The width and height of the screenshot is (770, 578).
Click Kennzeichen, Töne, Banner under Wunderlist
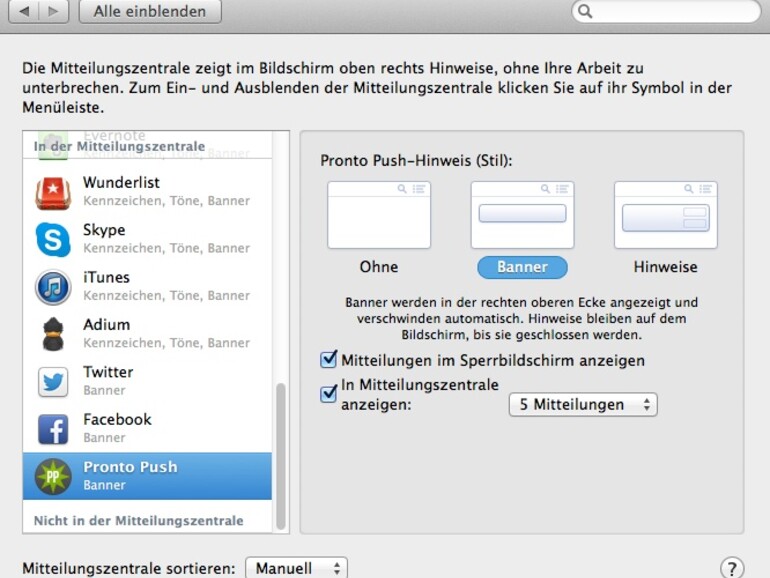166,201
